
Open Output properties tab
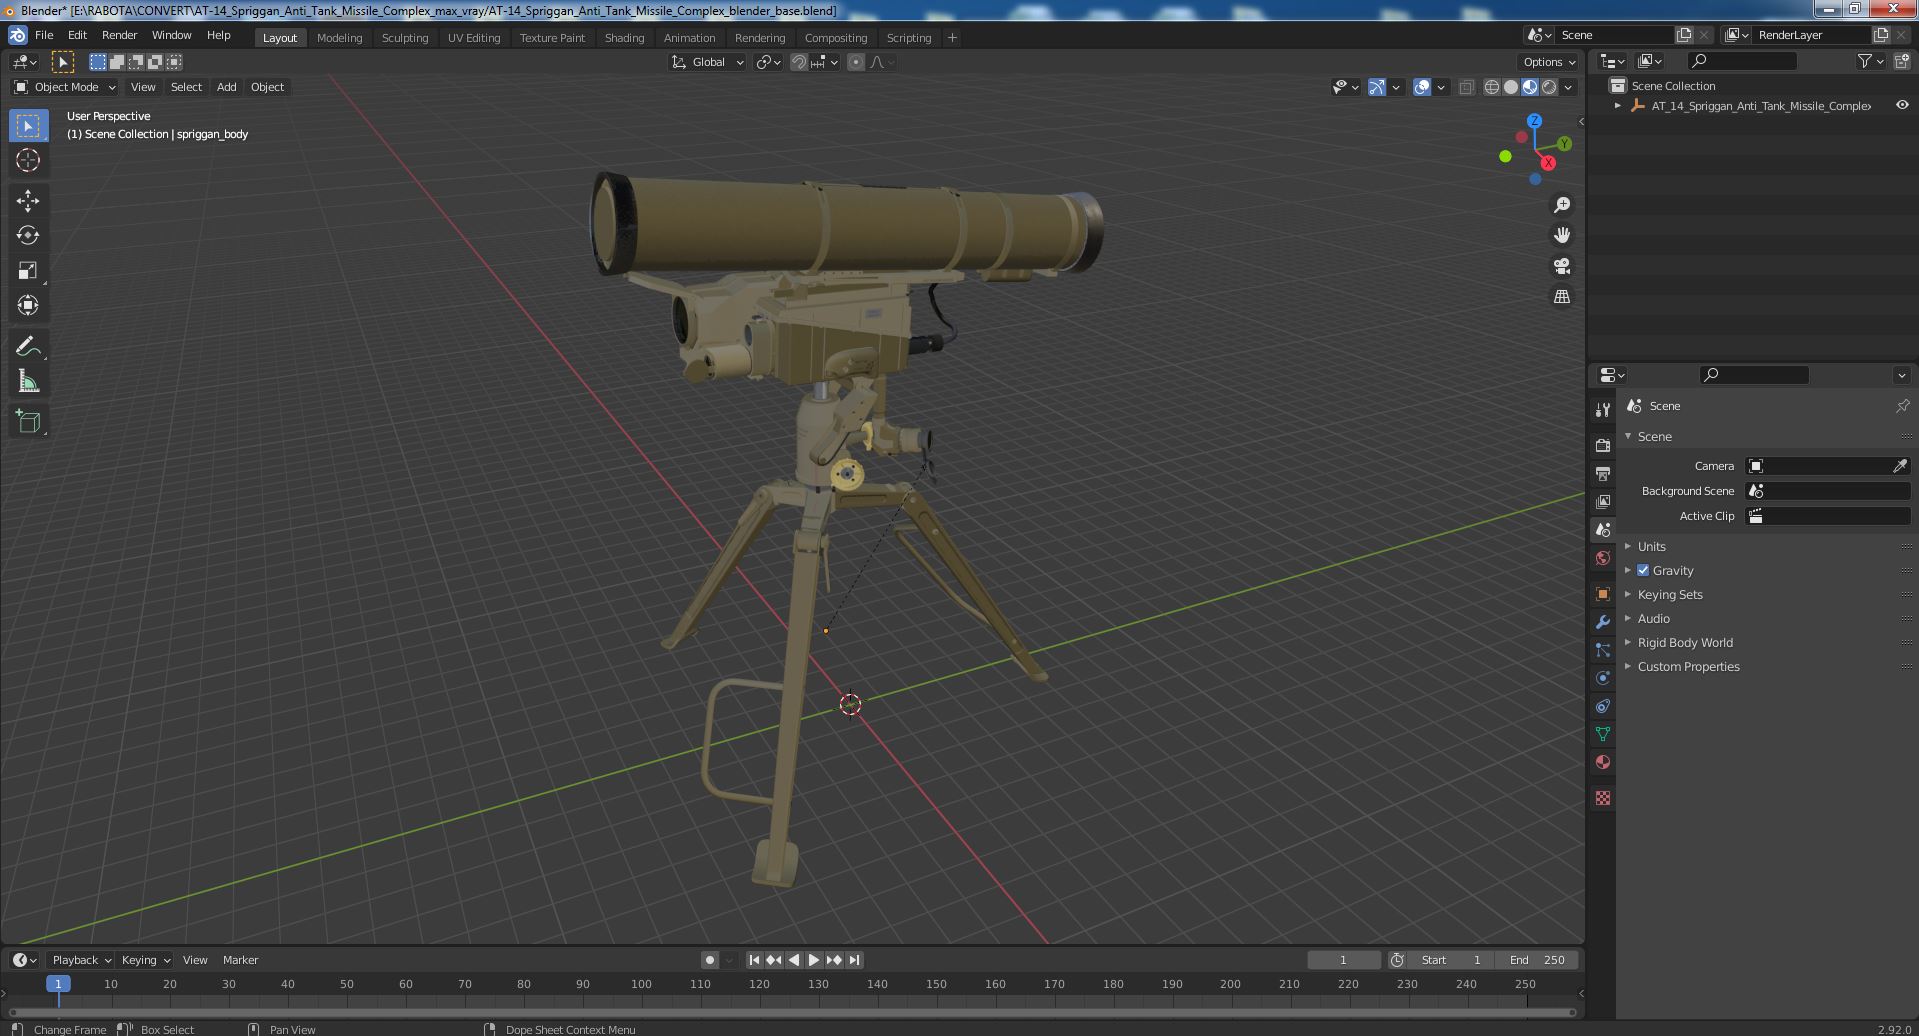[x=1603, y=473]
